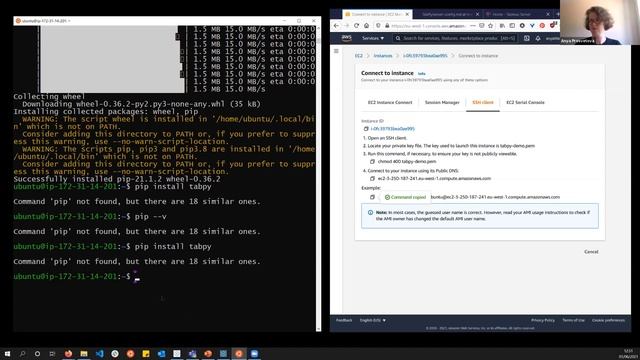640x360 pixels.
Task: Open the EC2 side navigation hamburger menu
Action: [336, 51]
